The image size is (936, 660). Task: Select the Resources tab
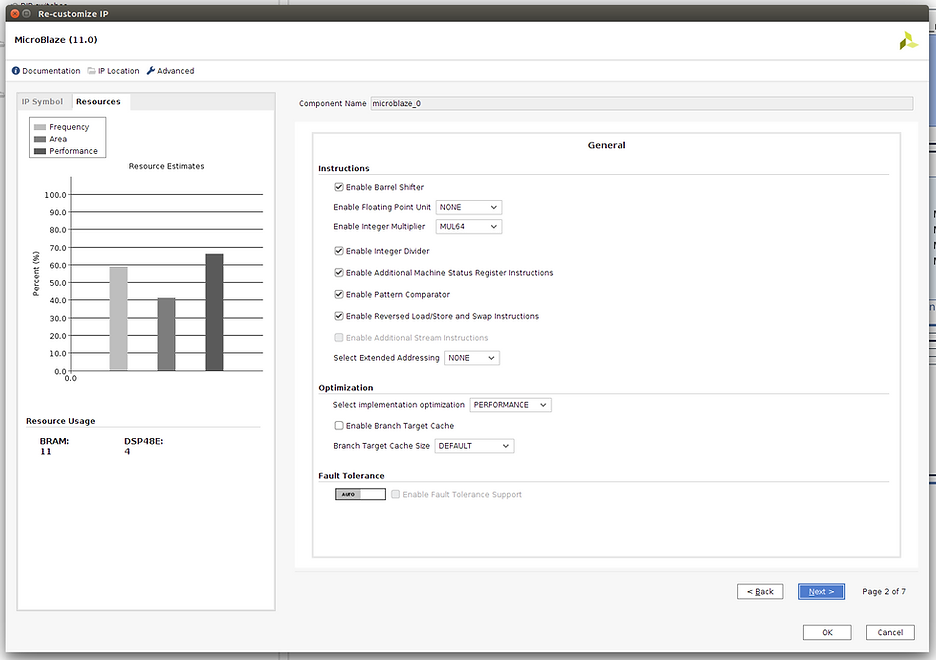[x=99, y=102]
